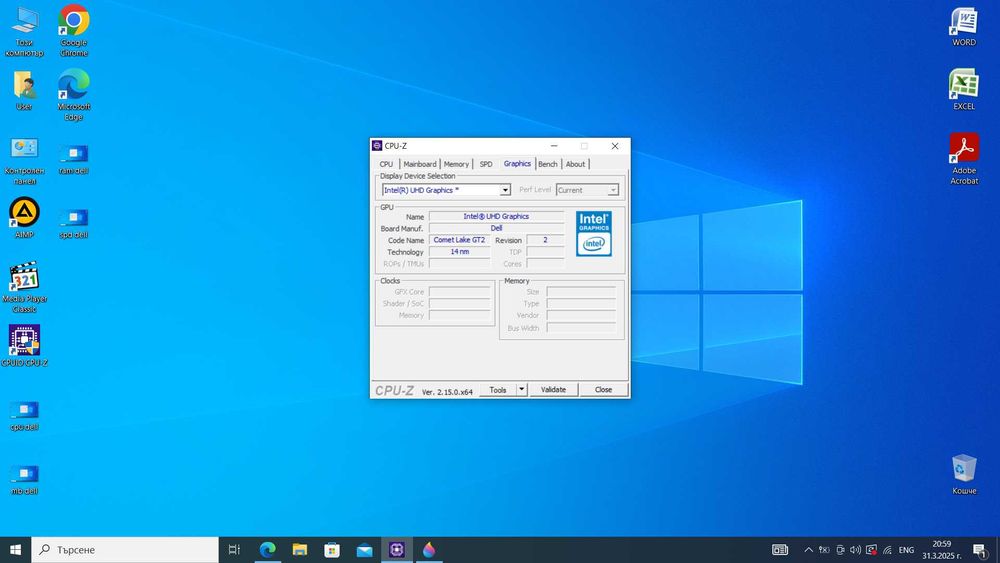This screenshot has height=563, width=1000.
Task: Open Microsoft Edge desktop shortcut
Action: (74, 94)
